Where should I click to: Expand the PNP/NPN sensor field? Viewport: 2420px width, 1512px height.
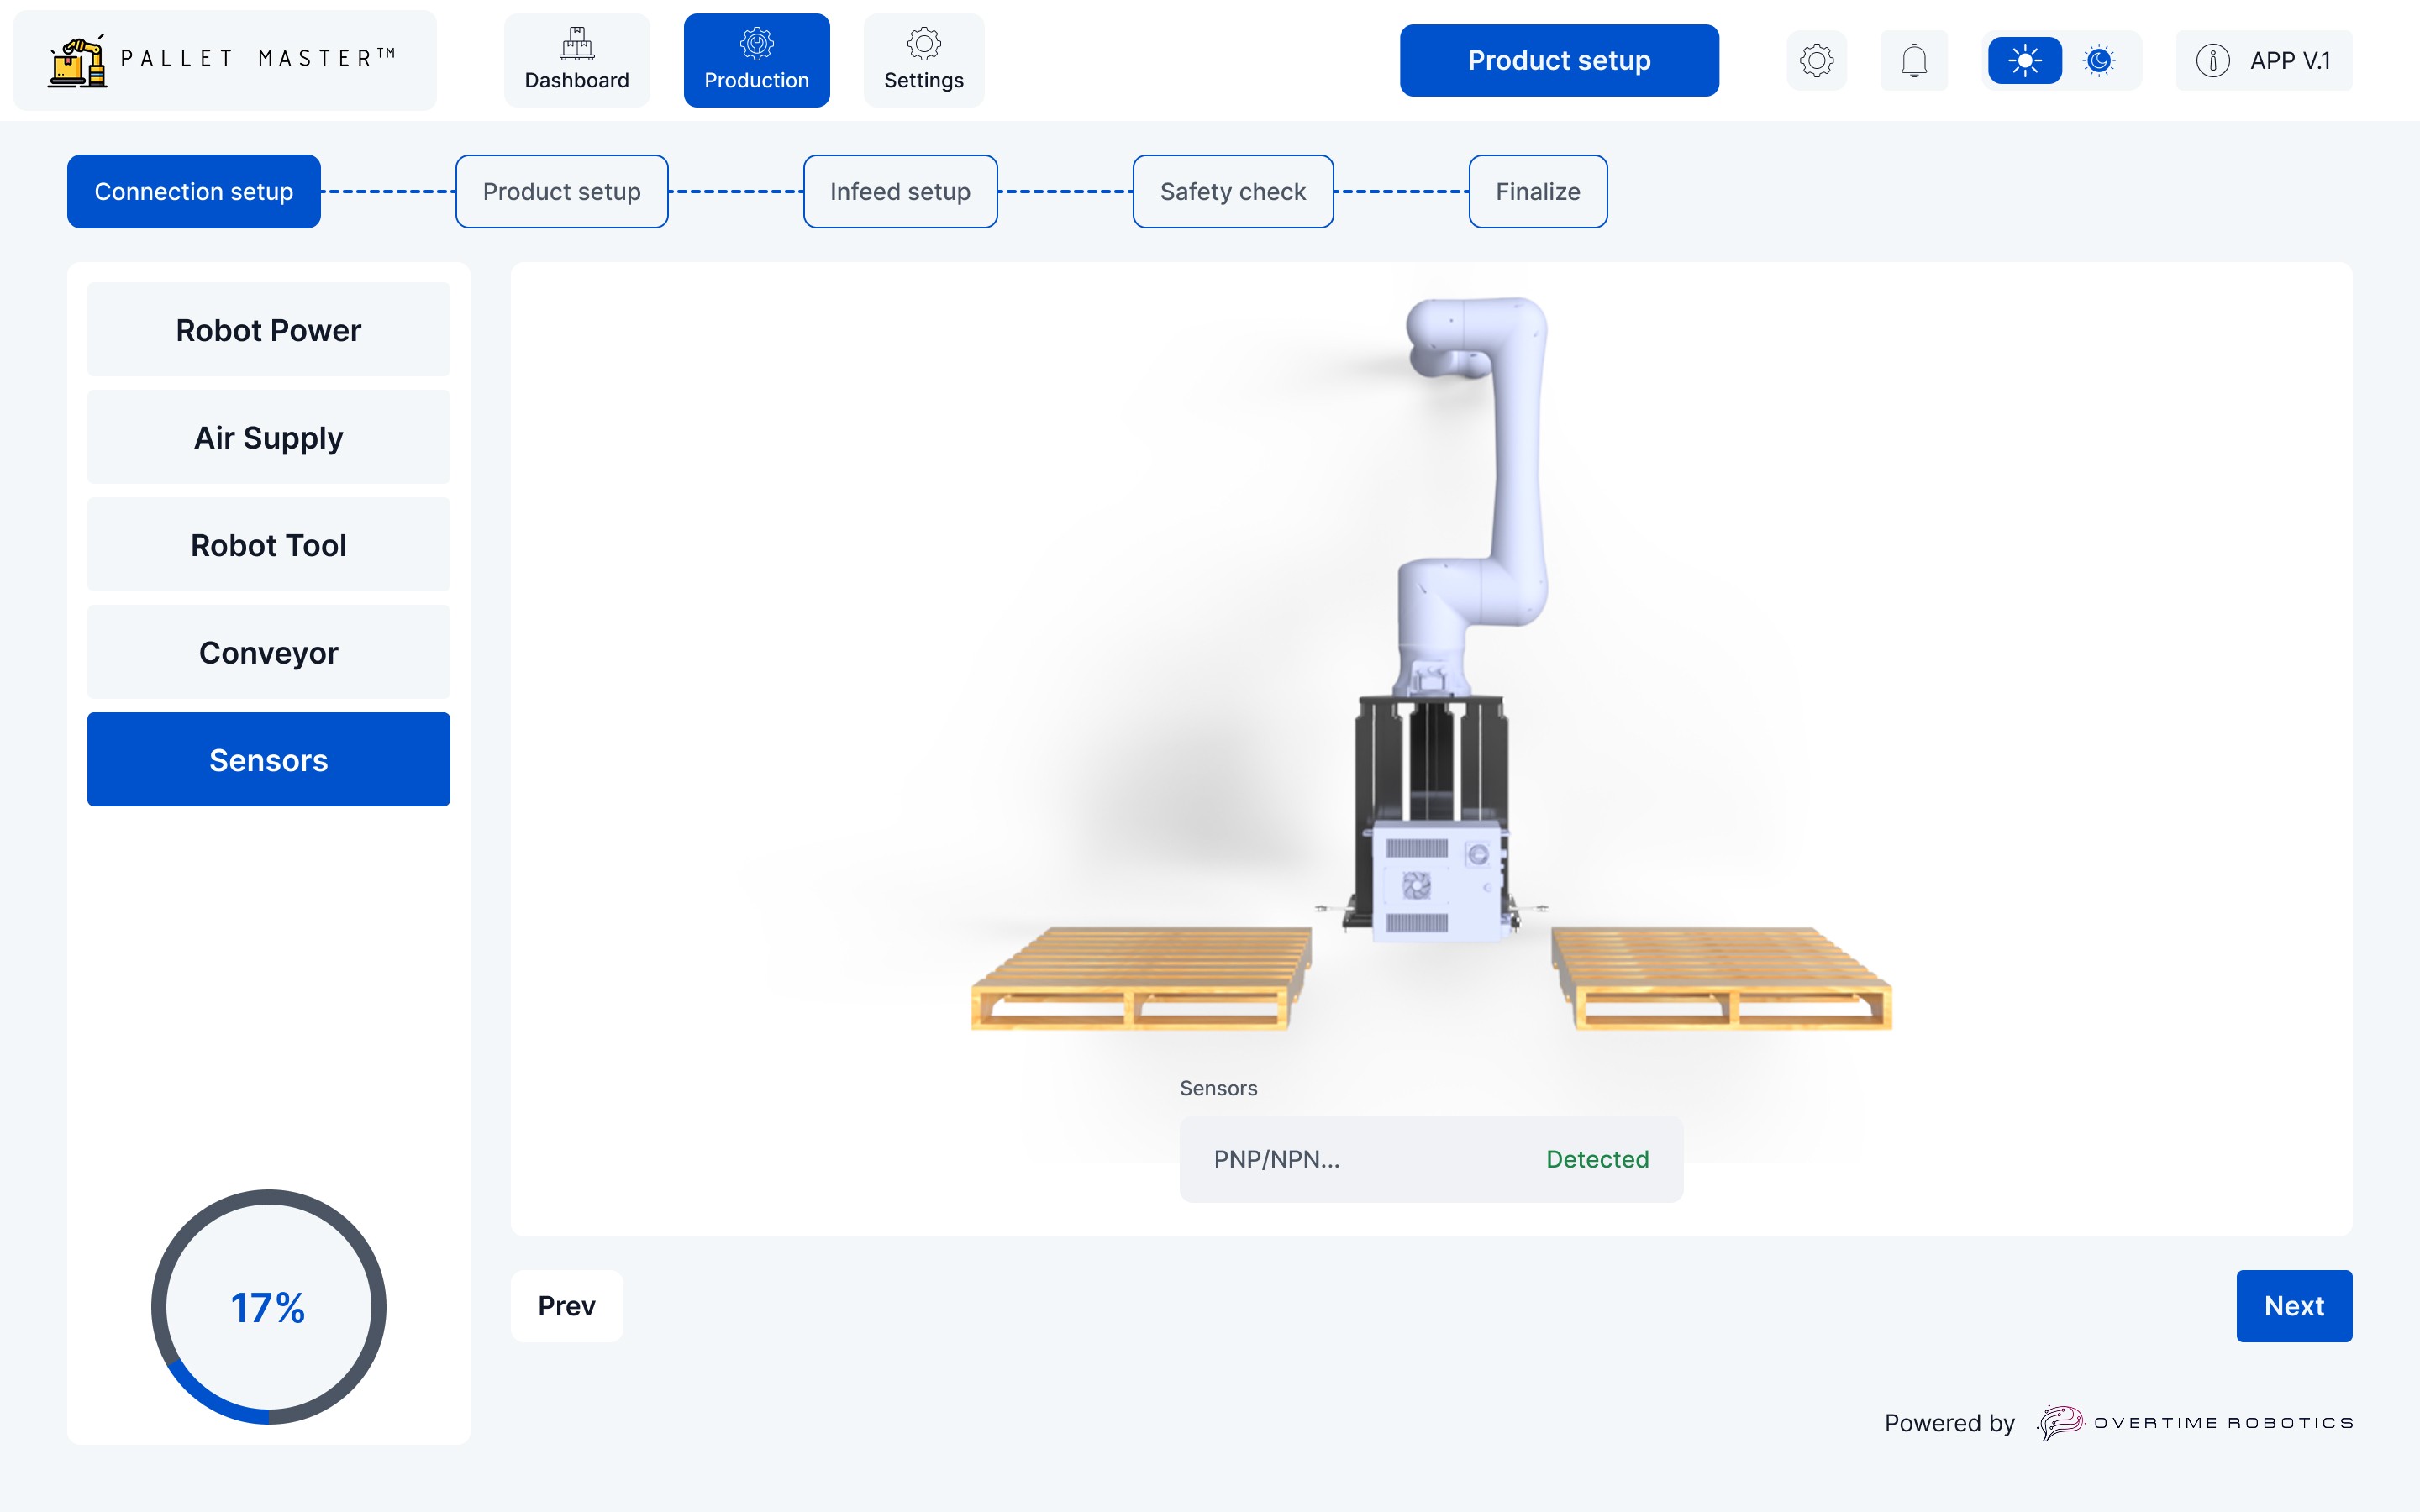pyautogui.click(x=1430, y=1159)
